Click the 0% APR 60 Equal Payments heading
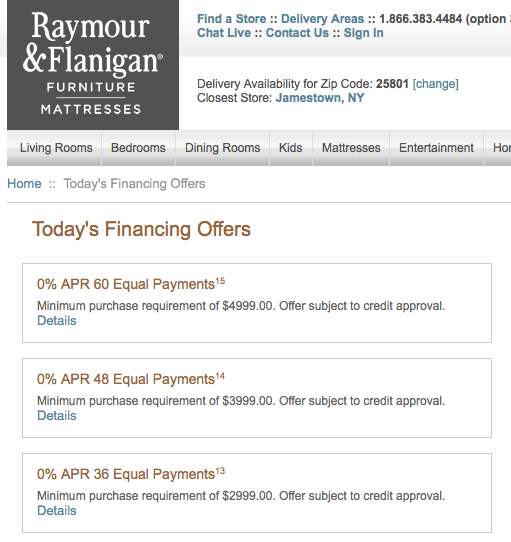 [131, 284]
